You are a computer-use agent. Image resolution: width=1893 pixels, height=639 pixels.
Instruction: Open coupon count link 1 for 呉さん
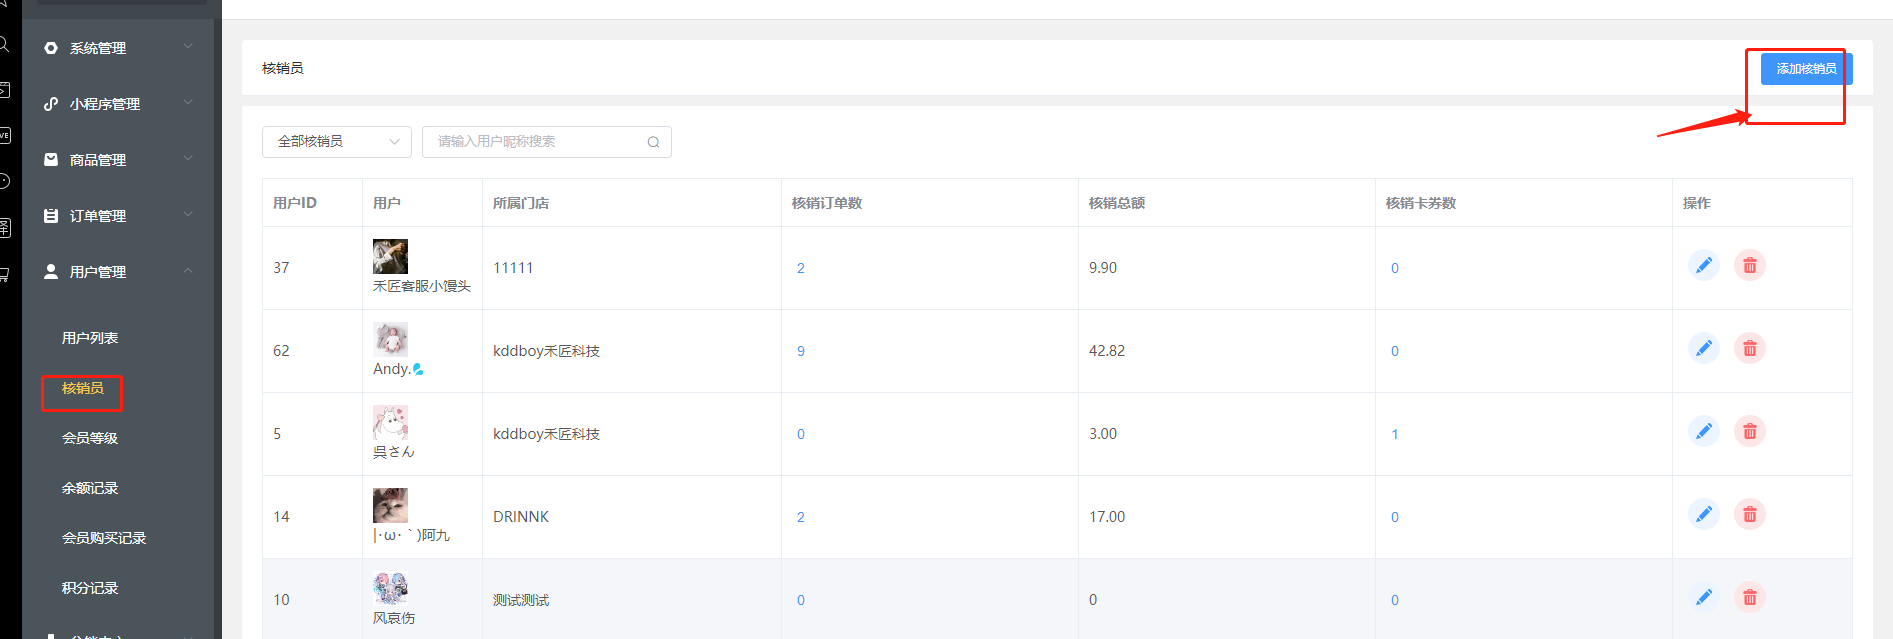pyautogui.click(x=1395, y=435)
